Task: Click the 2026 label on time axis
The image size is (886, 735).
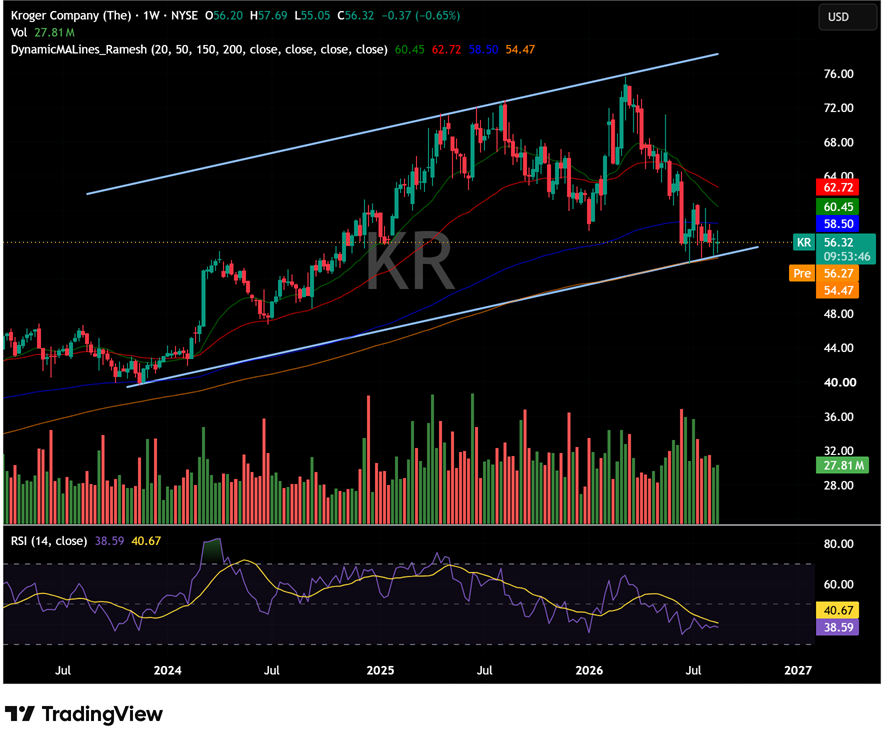Action: 589,670
